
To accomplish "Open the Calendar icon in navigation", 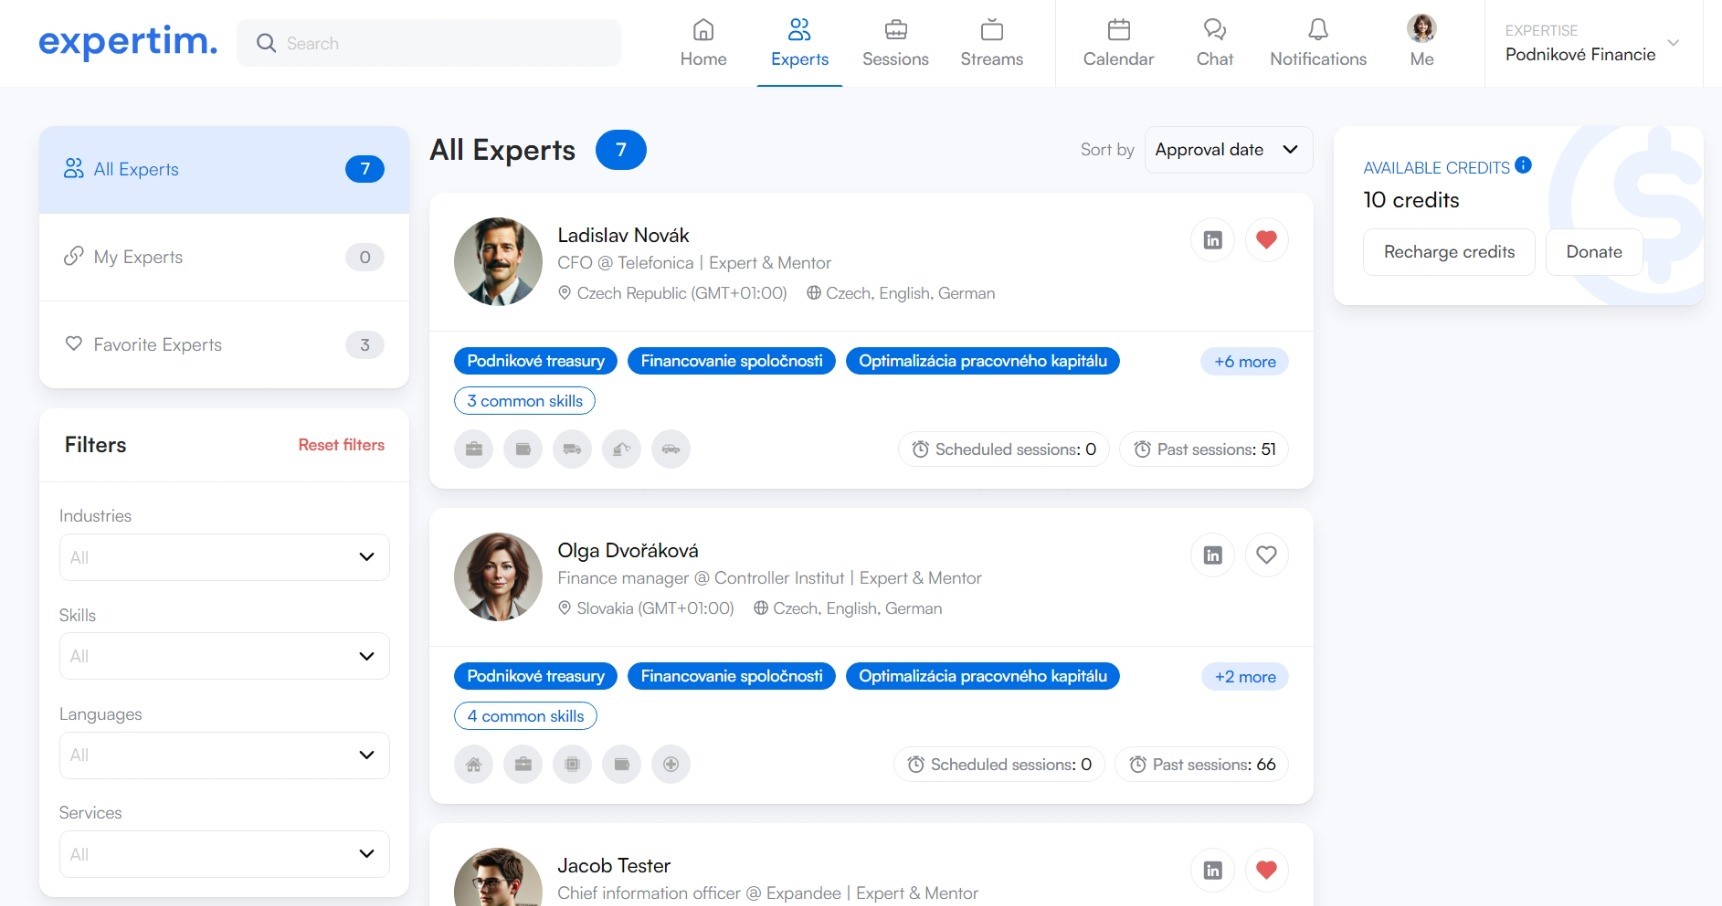I will (x=1118, y=30).
